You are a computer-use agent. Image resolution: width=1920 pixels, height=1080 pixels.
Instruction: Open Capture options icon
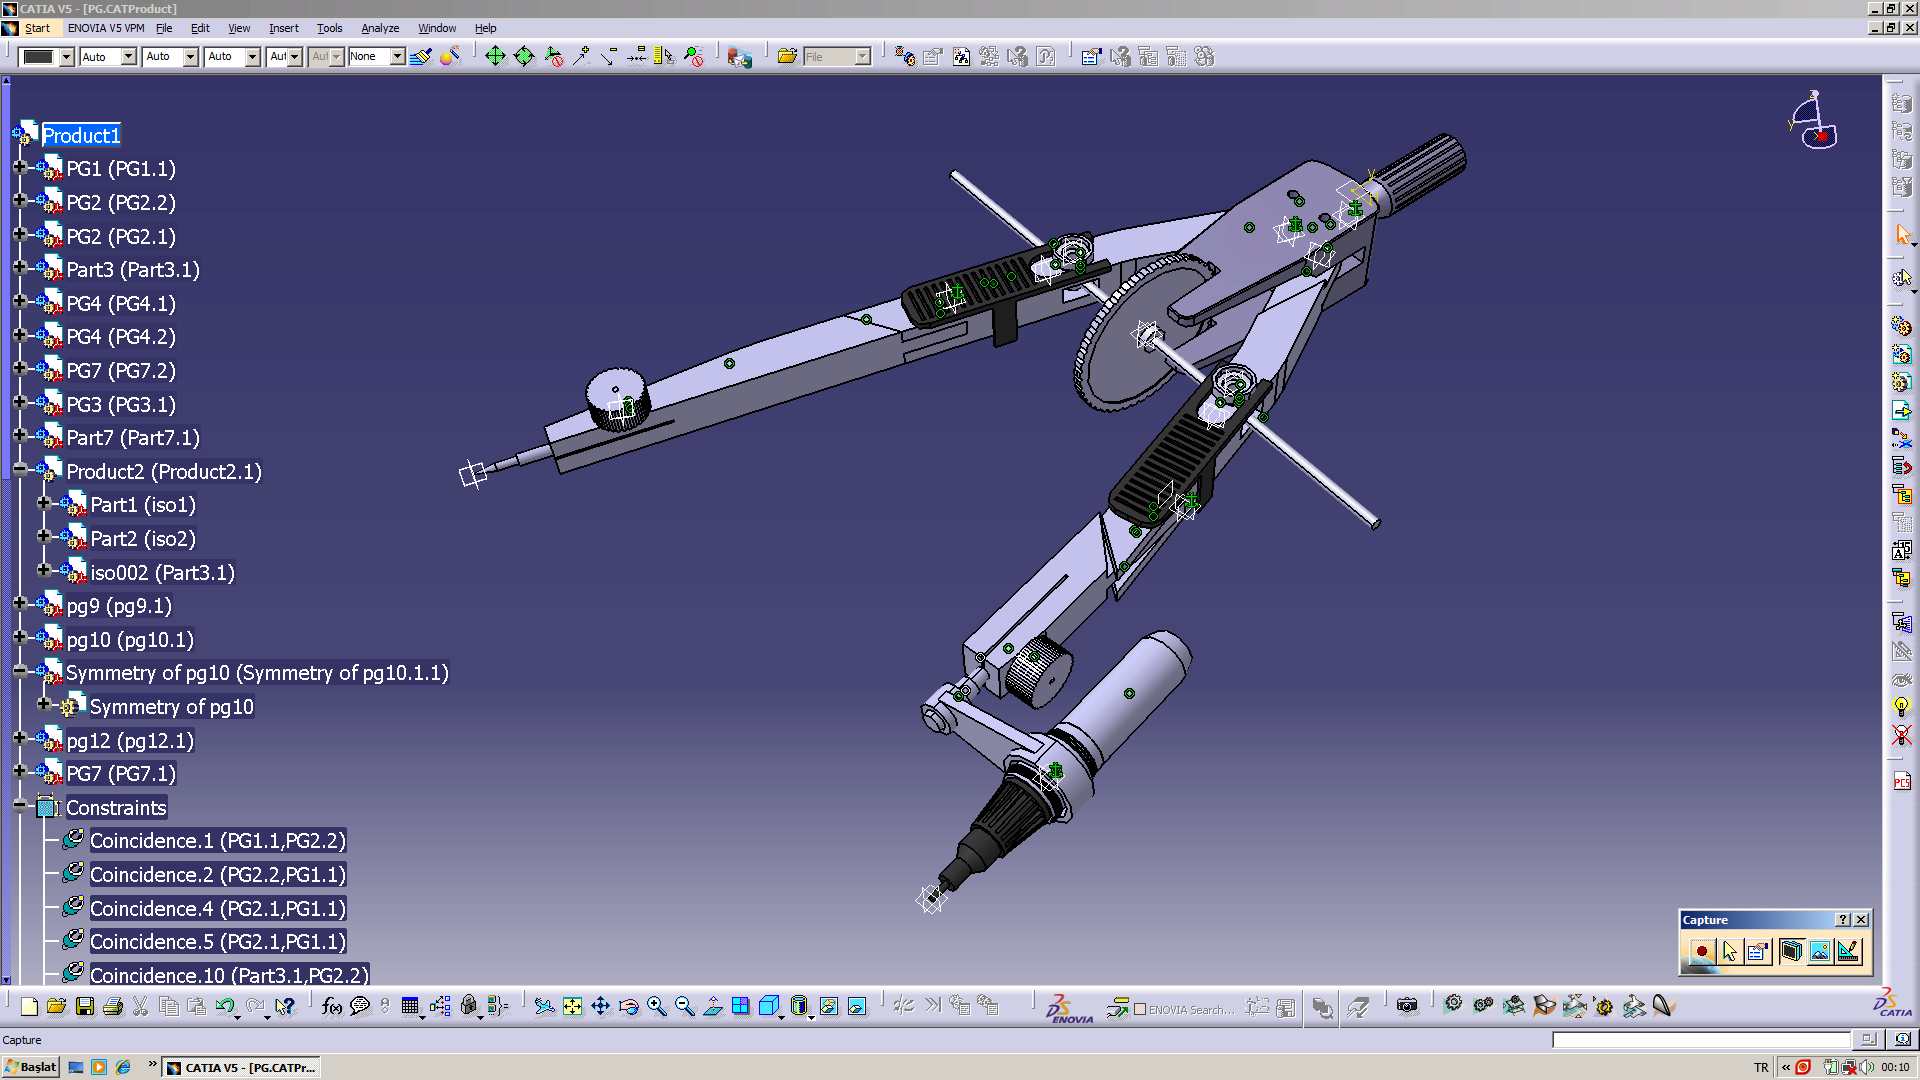click(1758, 951)
